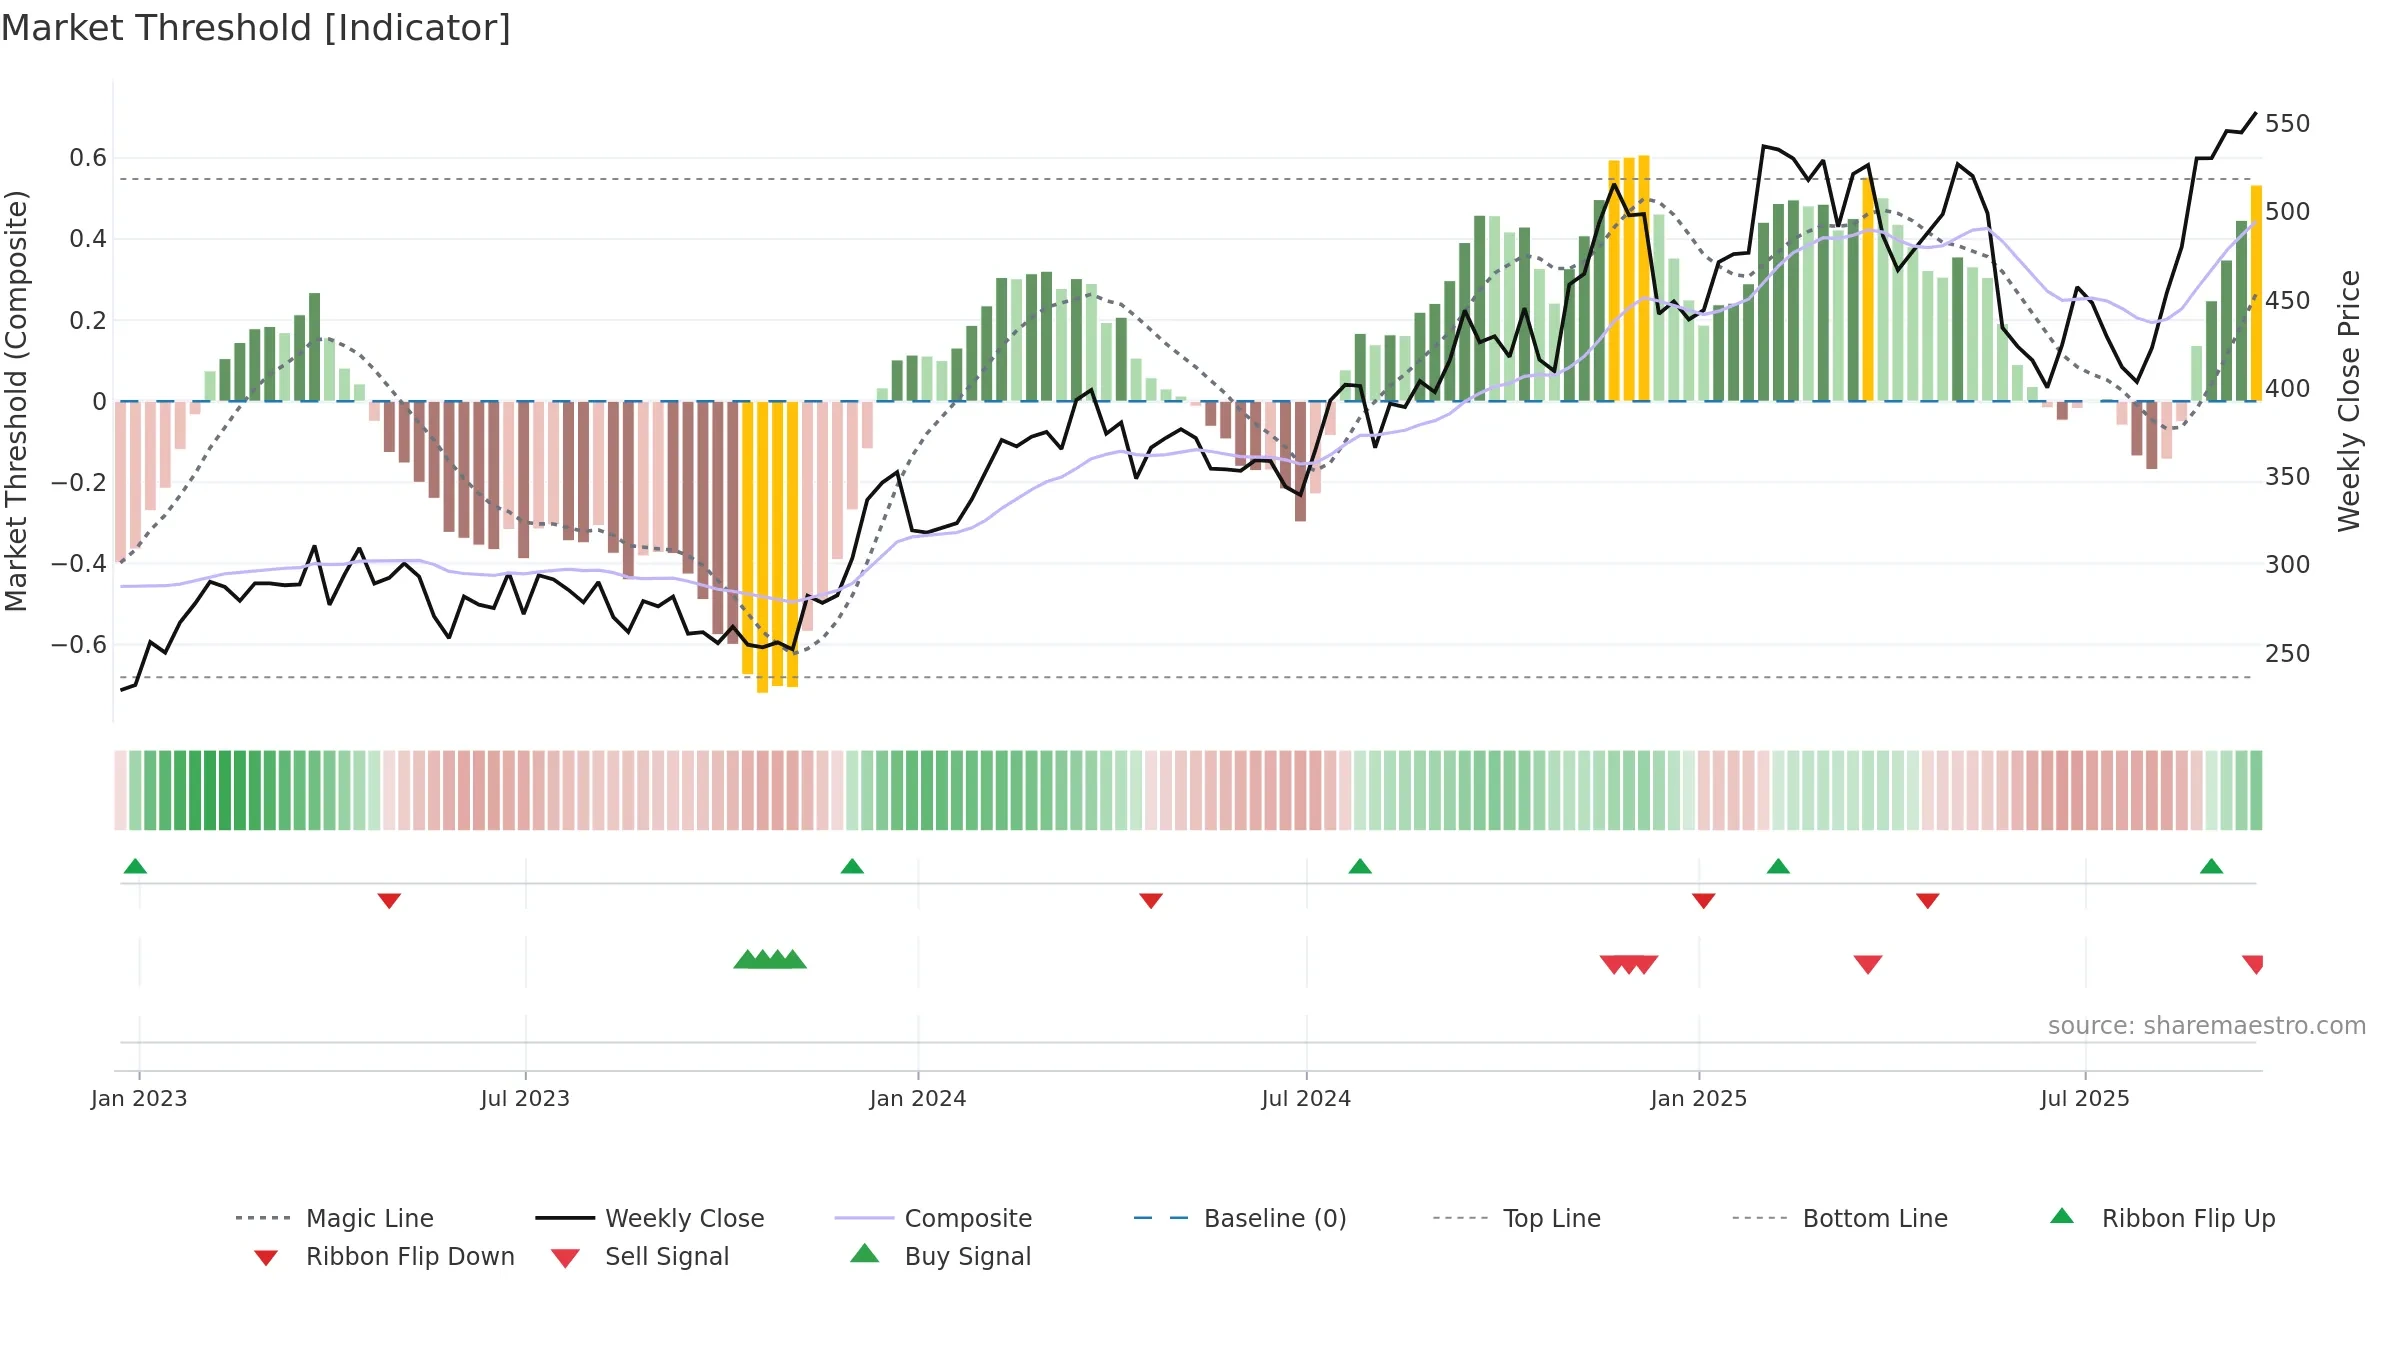Image resolution: width=2400 pixels, height=1350 pixels.
Task: Click the 0.4 composite axis label
Action: click(x=88, y=239)
